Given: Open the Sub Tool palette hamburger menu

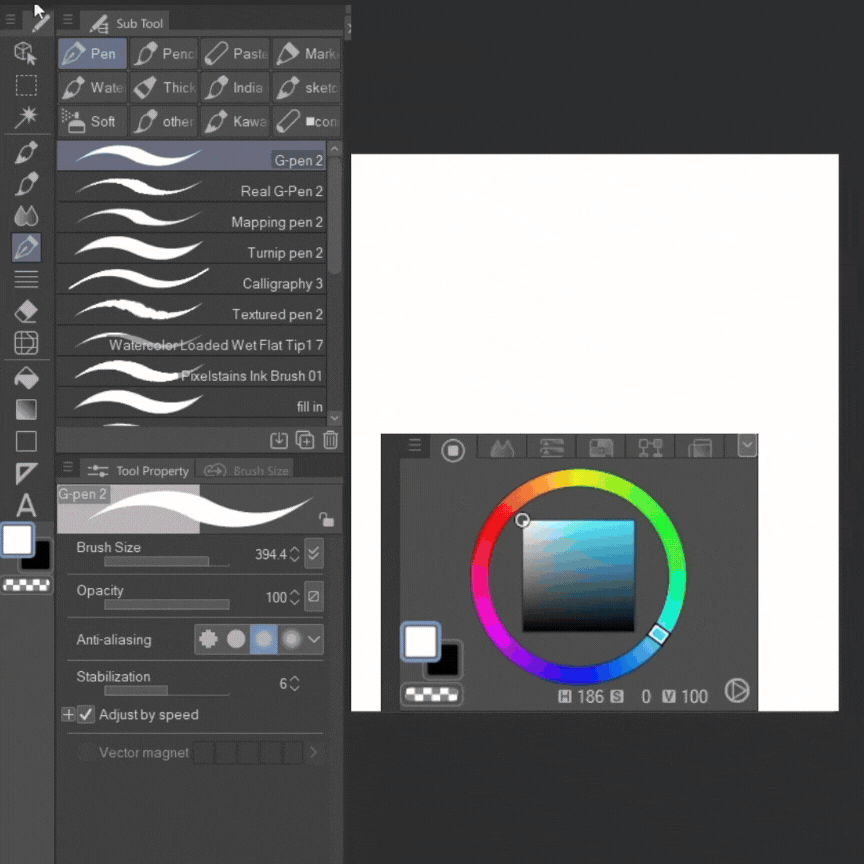Looking at the screenshot, I should click(x=68, y=20).
